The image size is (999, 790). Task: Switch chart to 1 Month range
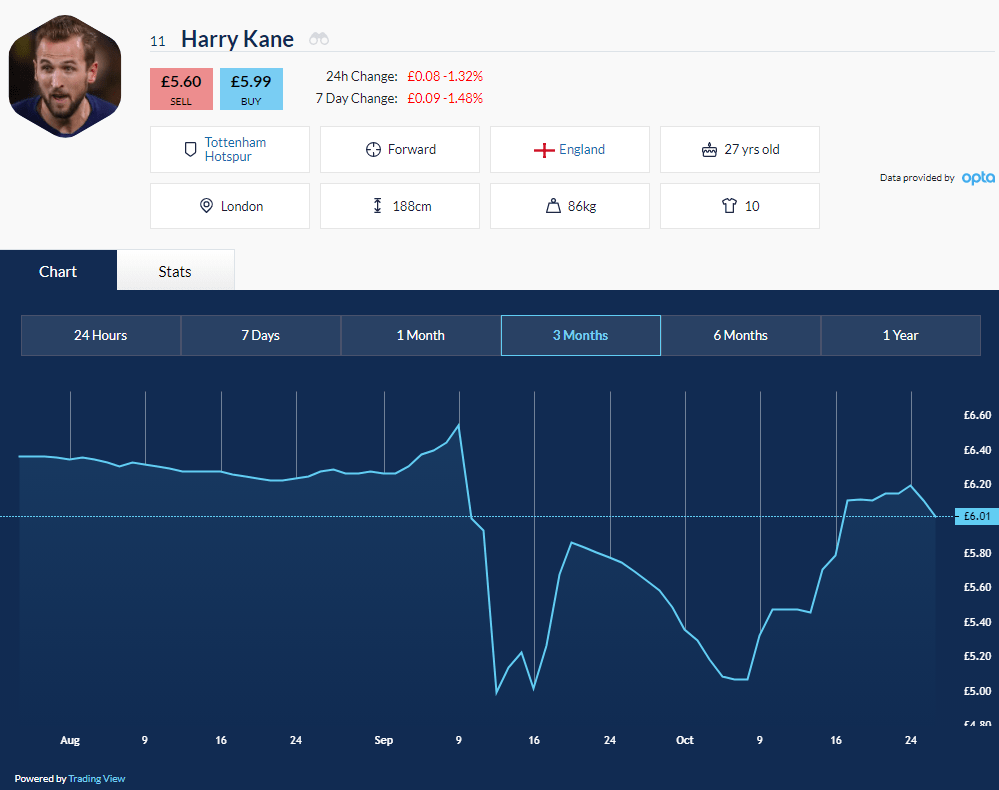pyautogui.click(x=420, y=335)
